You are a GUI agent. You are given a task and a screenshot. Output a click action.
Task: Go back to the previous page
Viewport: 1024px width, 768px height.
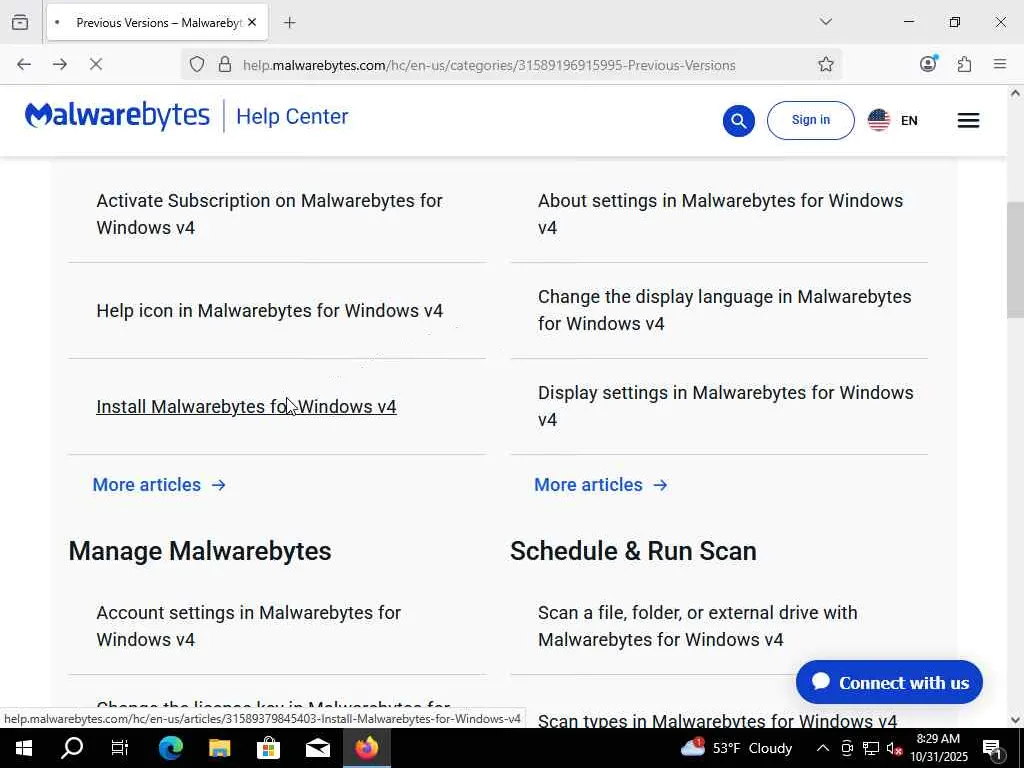click(24, 64)
